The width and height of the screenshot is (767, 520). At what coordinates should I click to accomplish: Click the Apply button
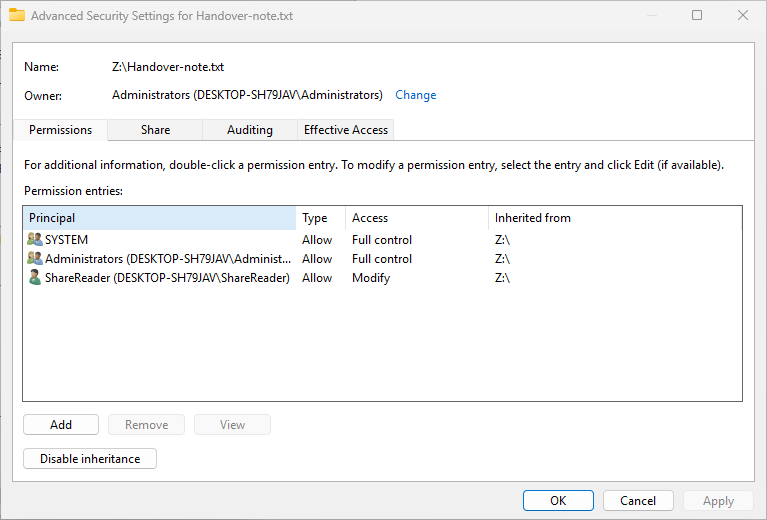[718, 500]
